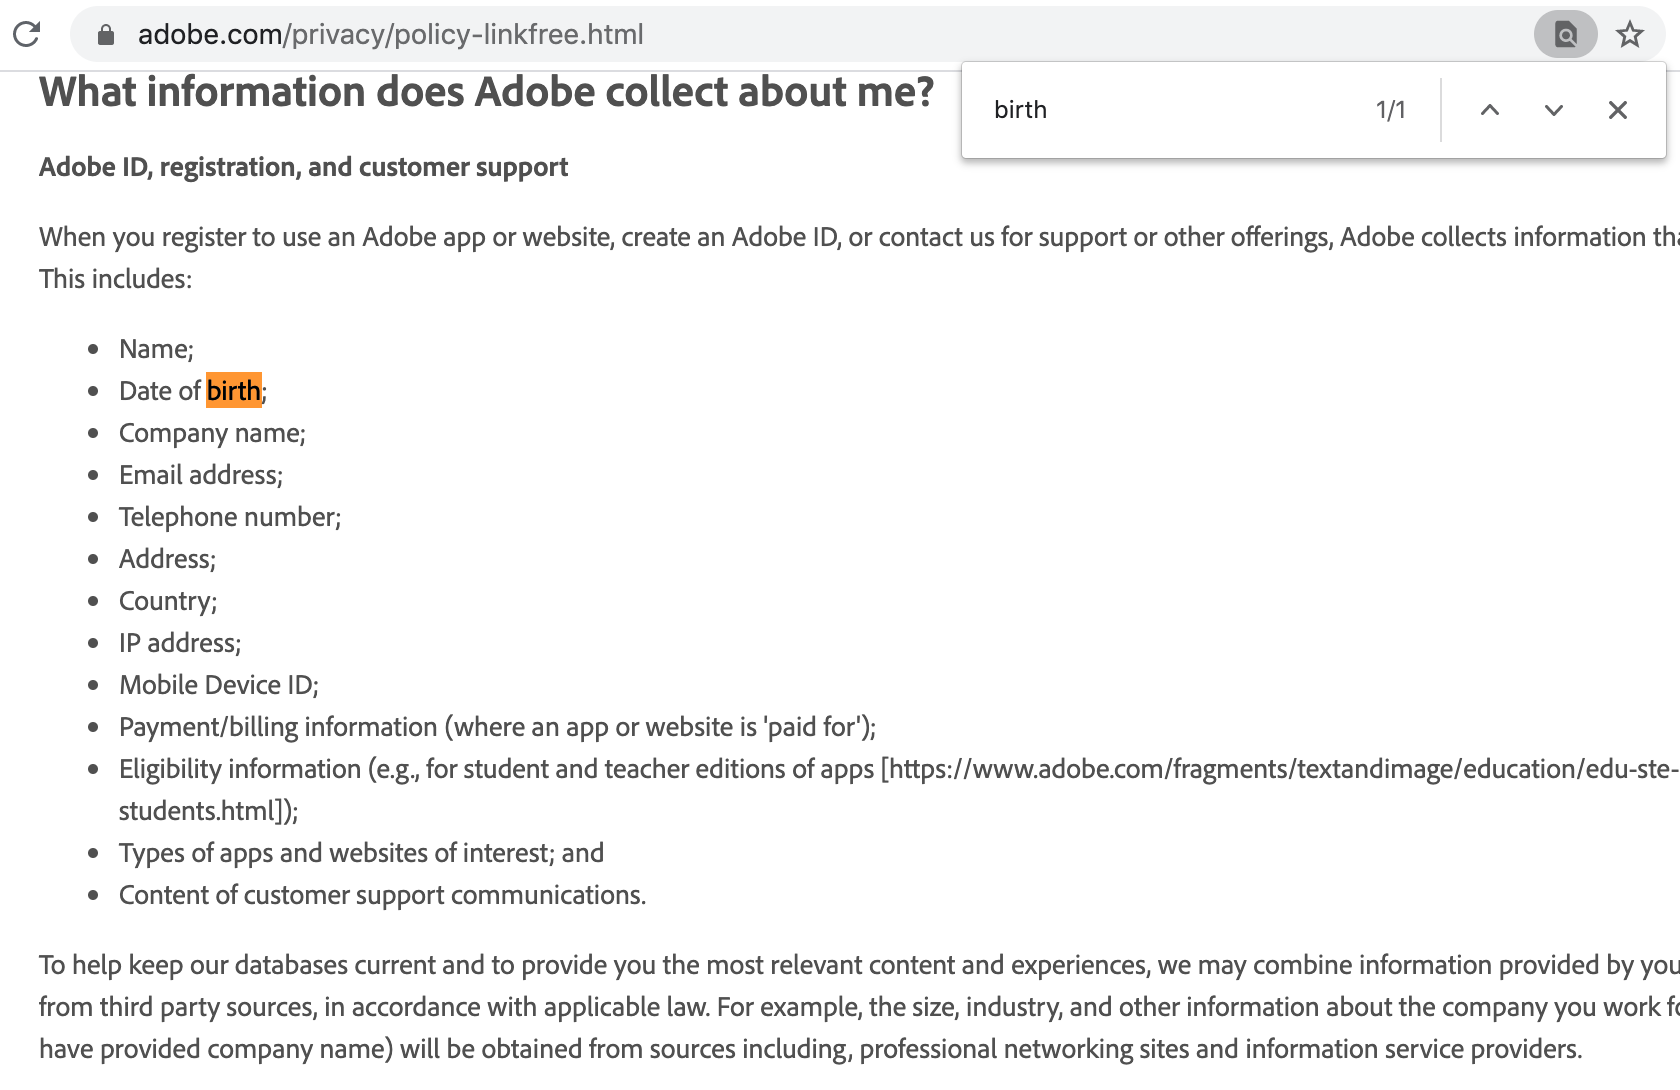Click the lock icon for site info
Screen dimensions: 1680x1090
coord(106,35)
